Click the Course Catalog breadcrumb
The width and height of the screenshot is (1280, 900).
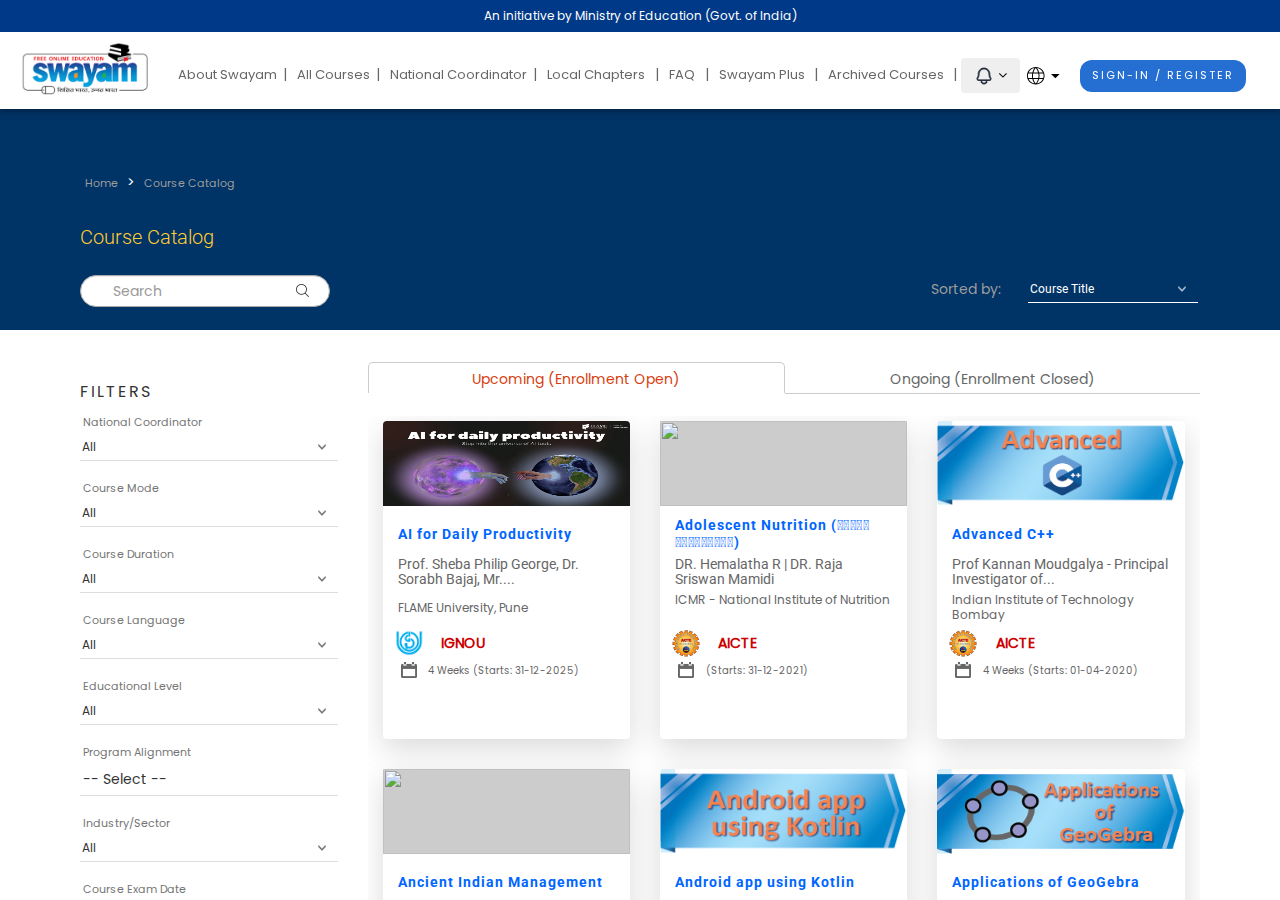coord(189,183)
